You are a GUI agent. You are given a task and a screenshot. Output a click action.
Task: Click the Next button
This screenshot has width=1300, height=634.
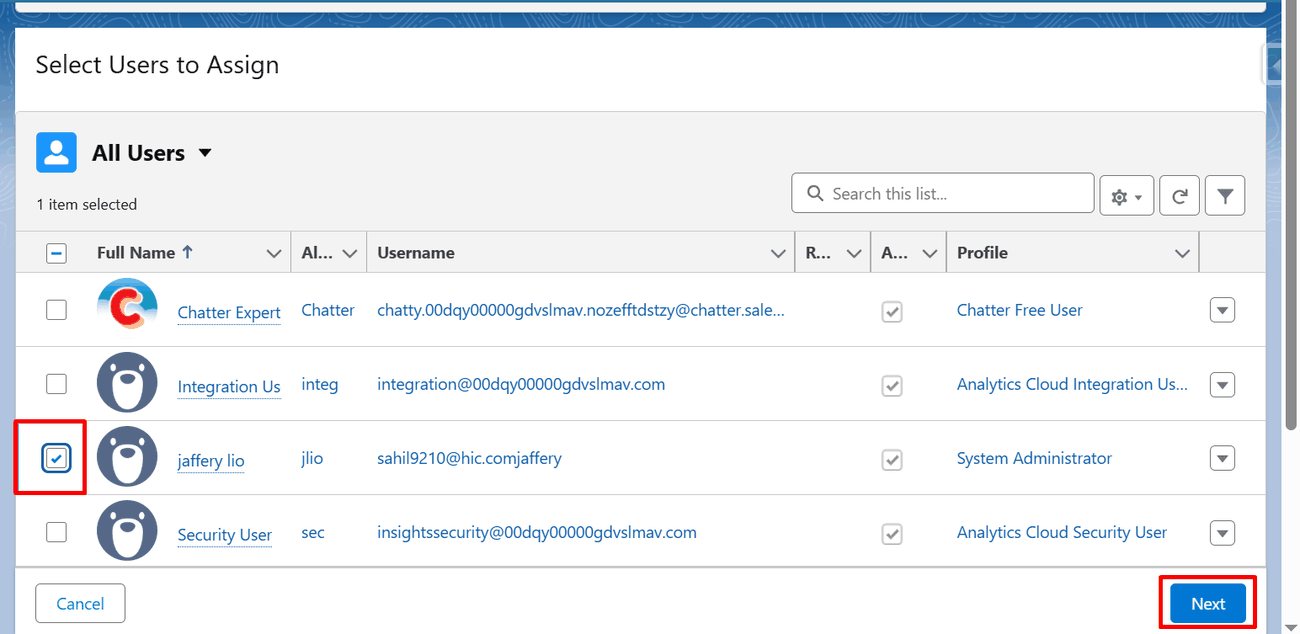(x=1208, y=603)
